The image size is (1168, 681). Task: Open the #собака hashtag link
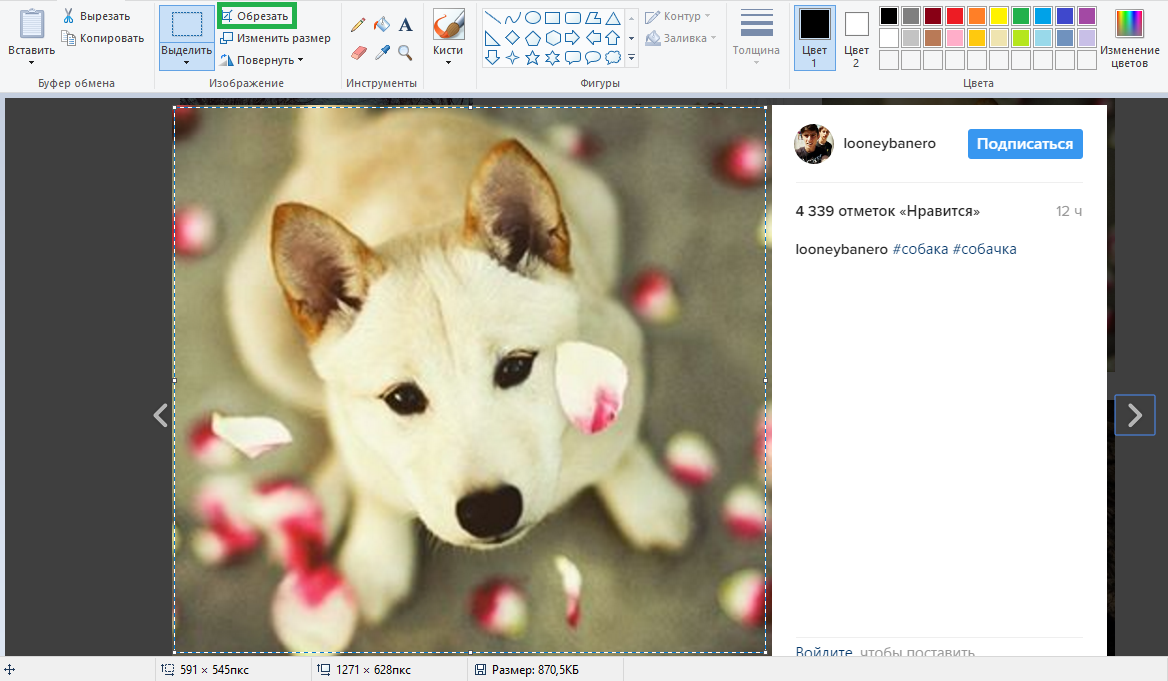pos(920,249)
